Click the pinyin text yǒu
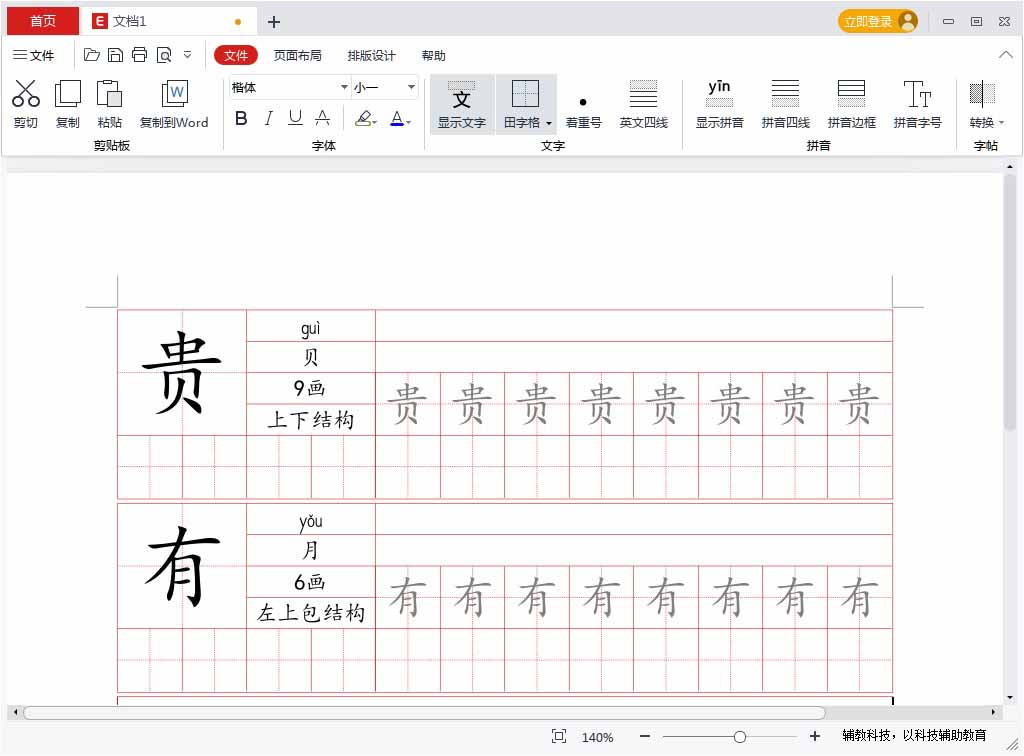Screen dimensions: 1024x756 click(311, 521)
